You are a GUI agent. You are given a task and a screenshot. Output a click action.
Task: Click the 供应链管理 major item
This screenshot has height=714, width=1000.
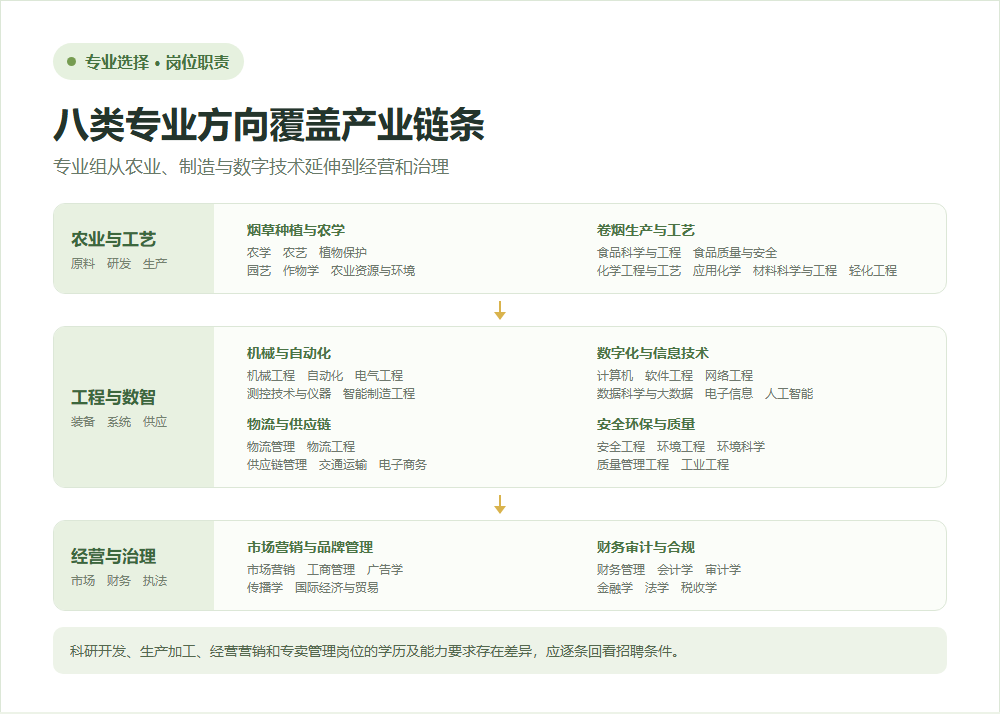coord(277,465)
